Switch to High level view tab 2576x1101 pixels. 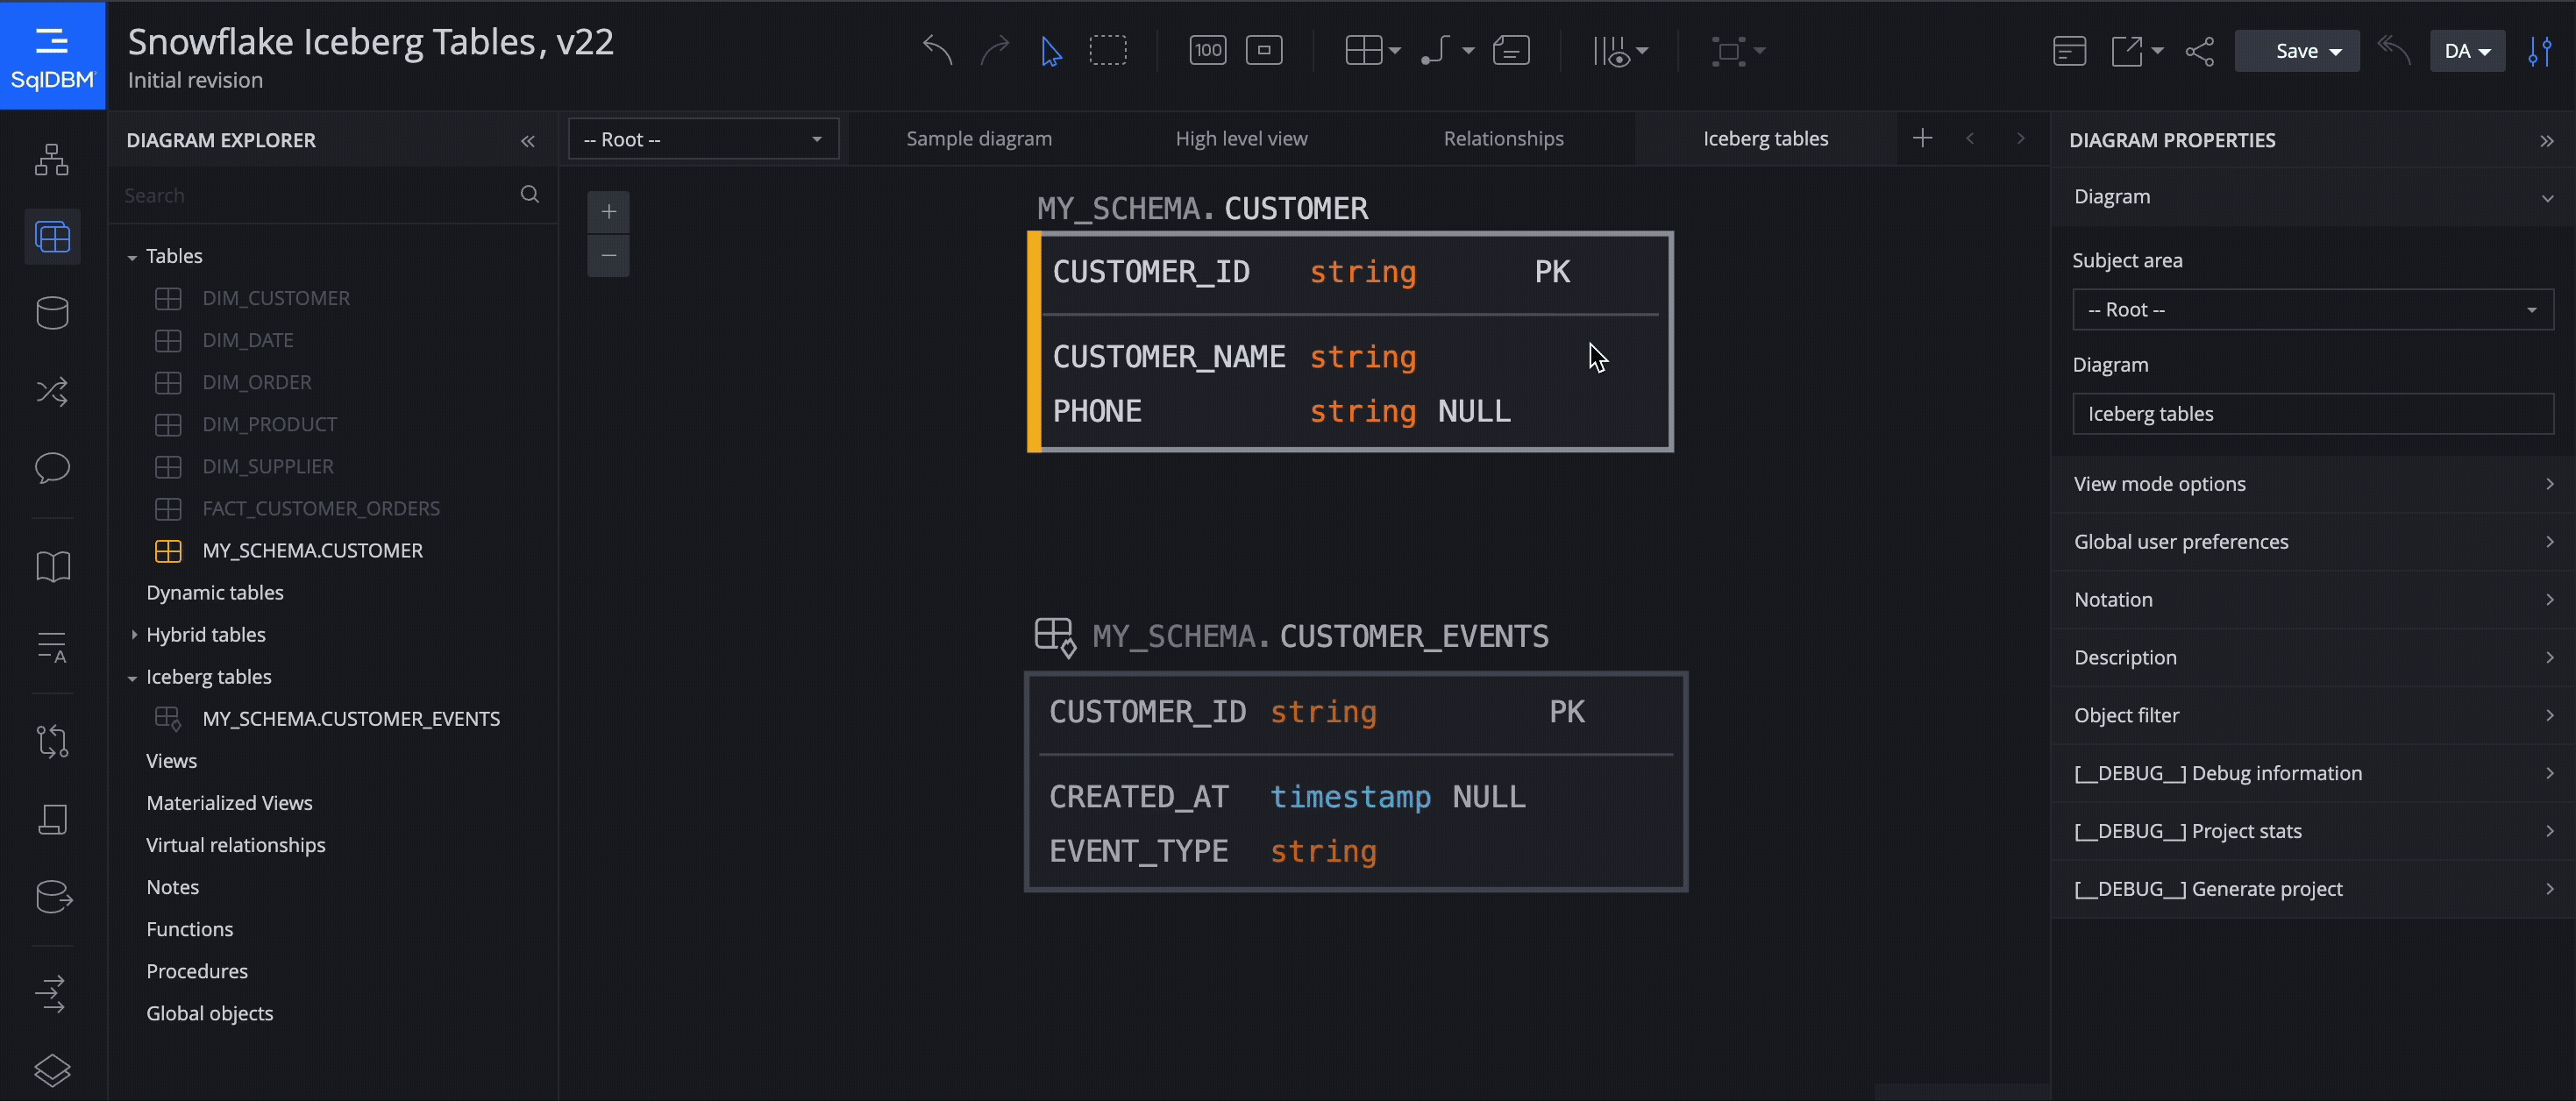pos(1241,139)
